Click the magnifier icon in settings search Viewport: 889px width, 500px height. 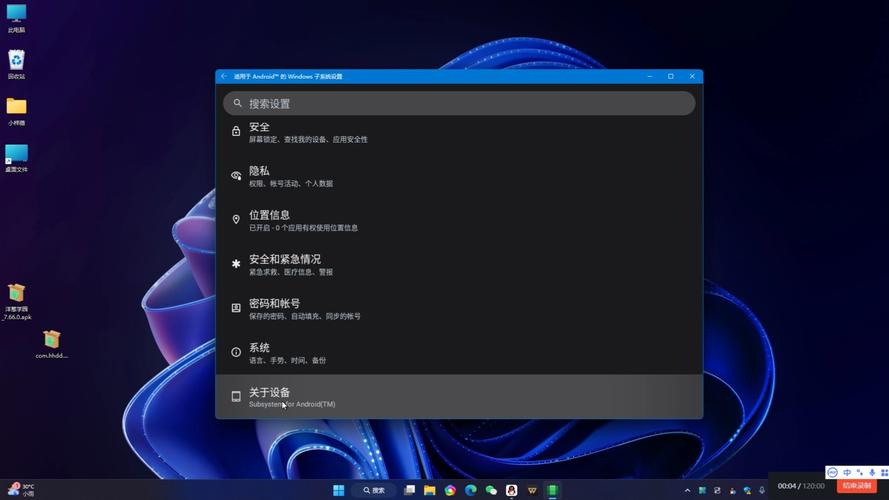[238, 103]
